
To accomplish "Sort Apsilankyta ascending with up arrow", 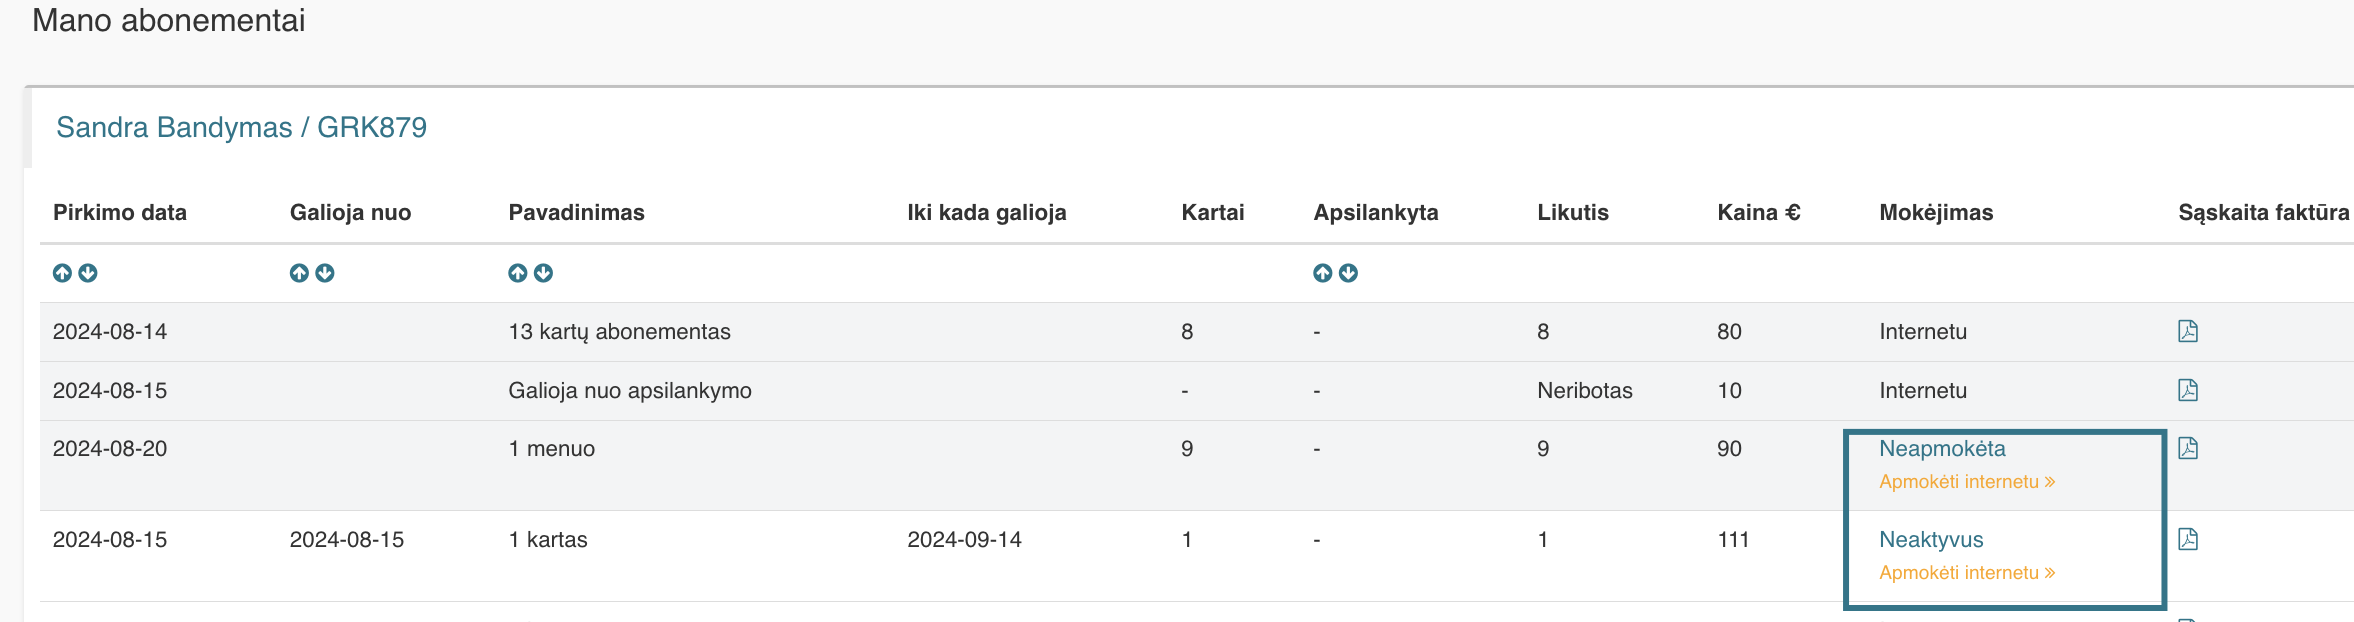I will (1322, 273).
